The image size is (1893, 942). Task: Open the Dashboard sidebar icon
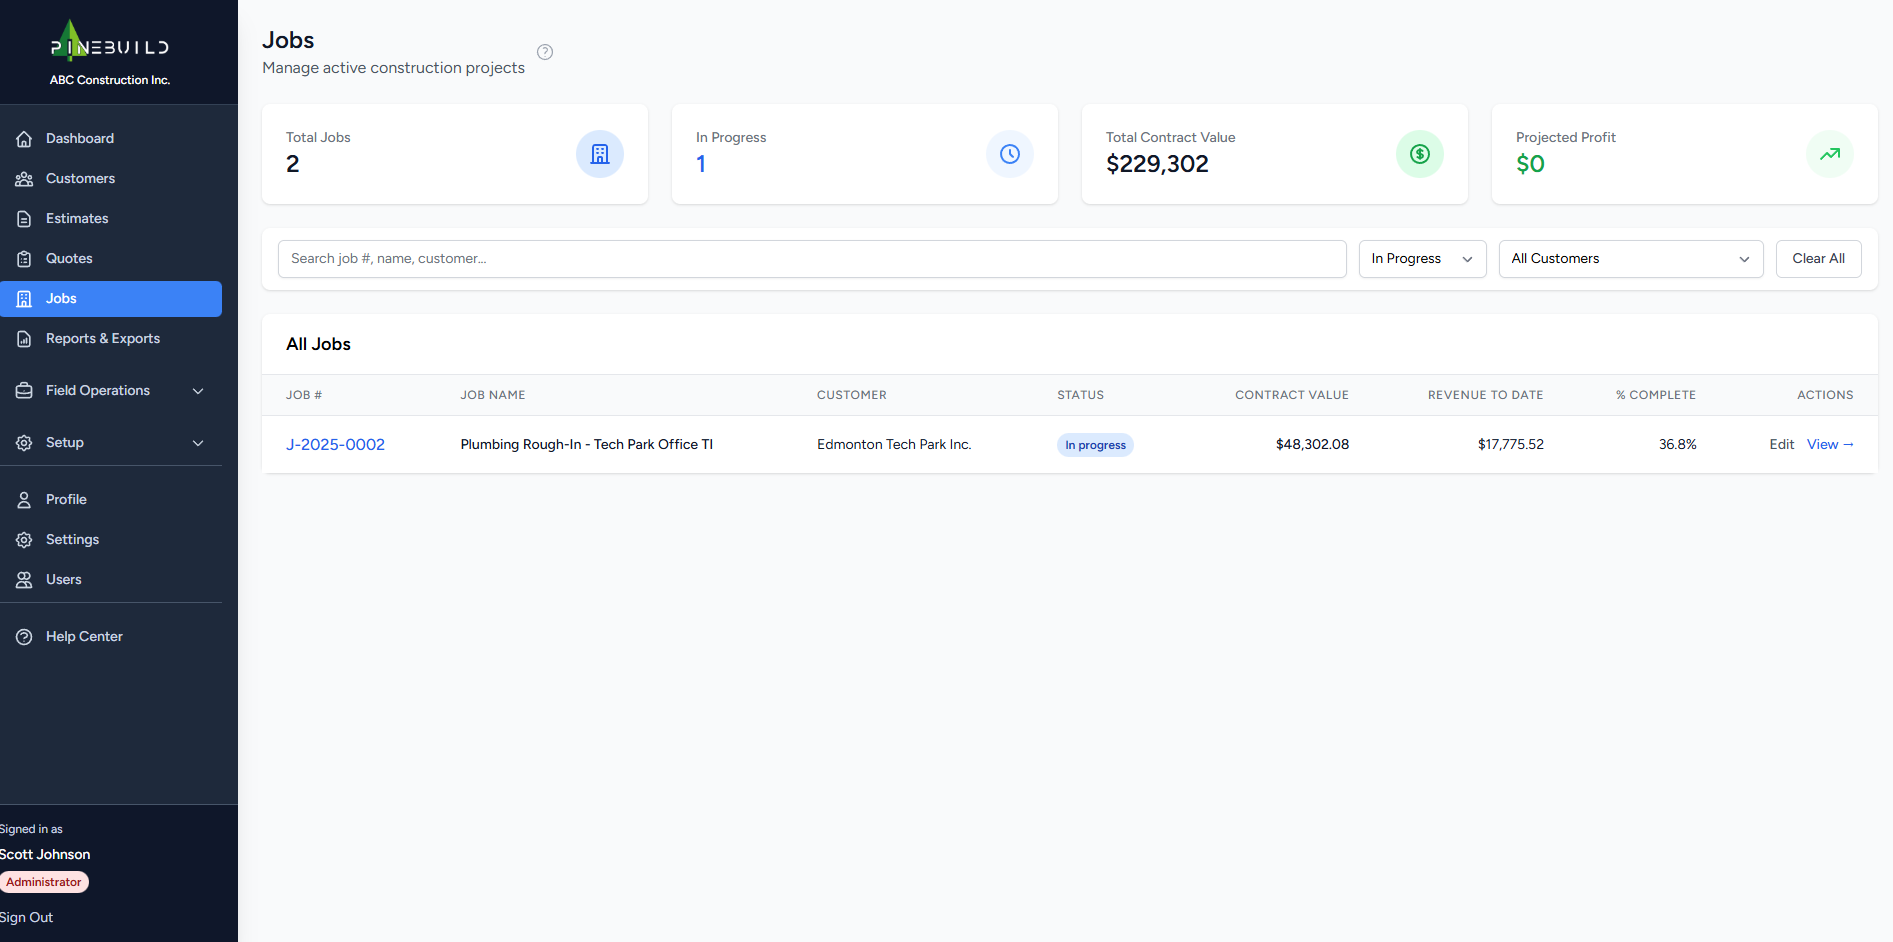pos(24,138)
